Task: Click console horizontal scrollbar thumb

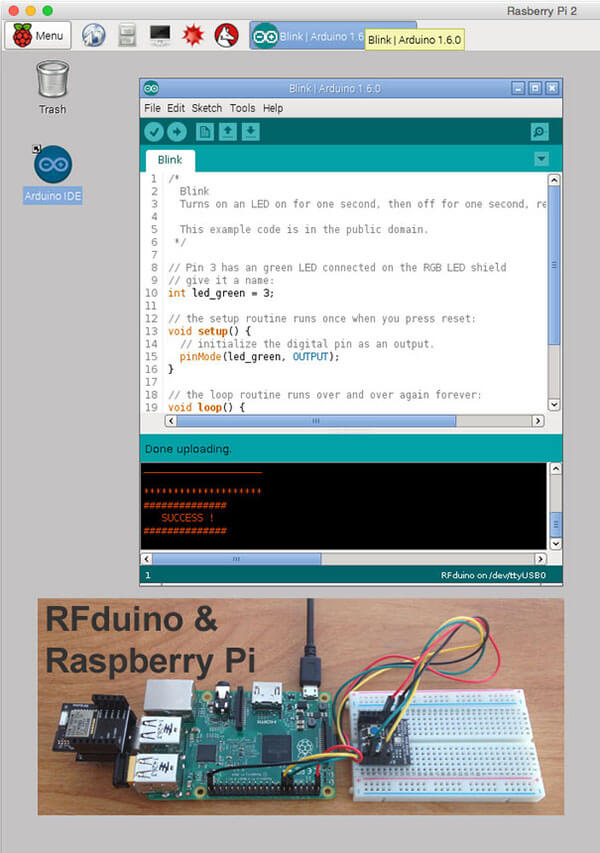Action: (237, 559)
